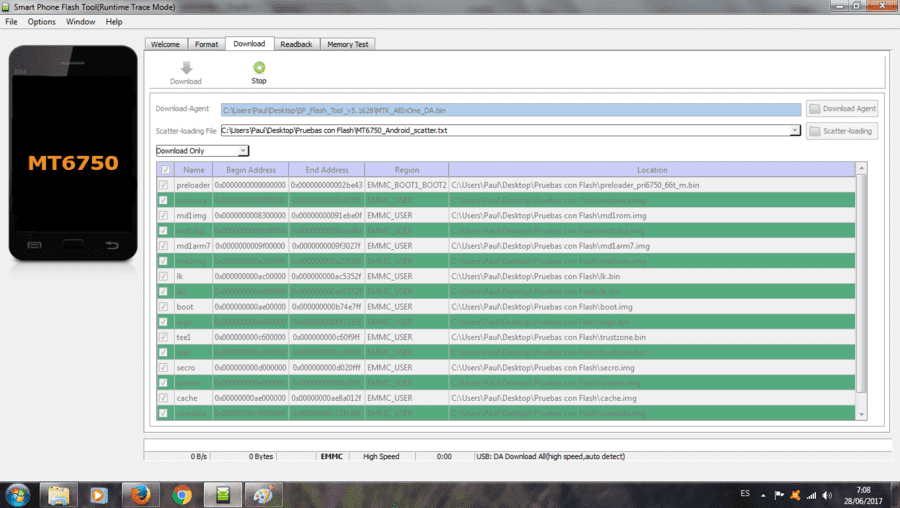Click the Download Agent button label
This screenshot has height=508, width=900.
849,108
